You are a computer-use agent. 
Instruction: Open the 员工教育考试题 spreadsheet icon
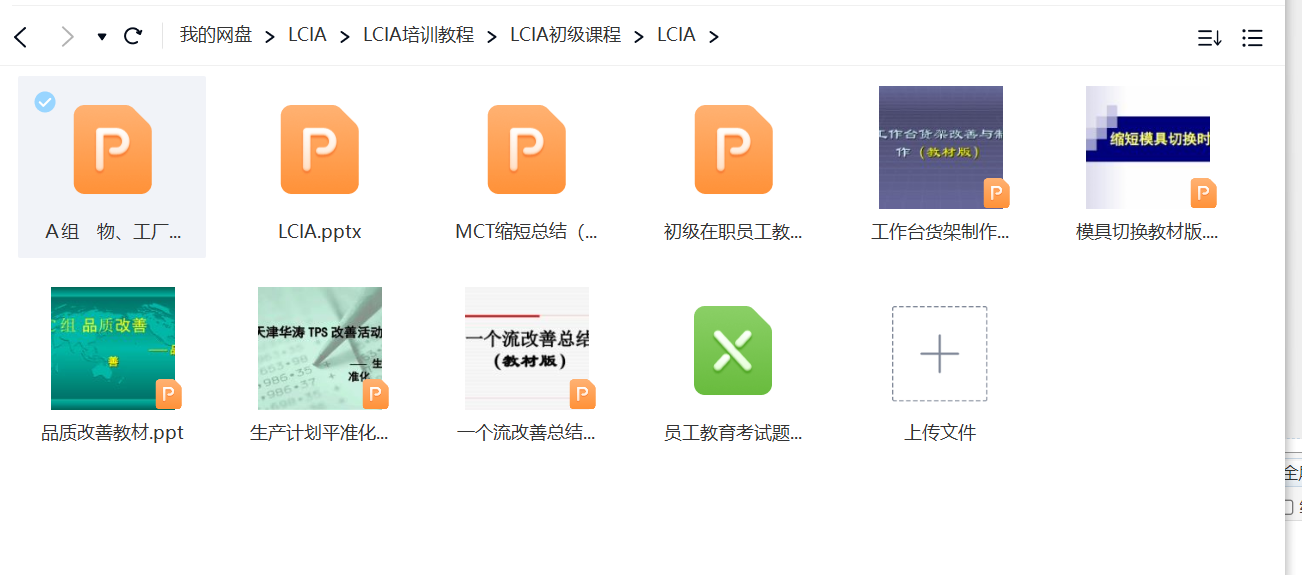[733, 350]
